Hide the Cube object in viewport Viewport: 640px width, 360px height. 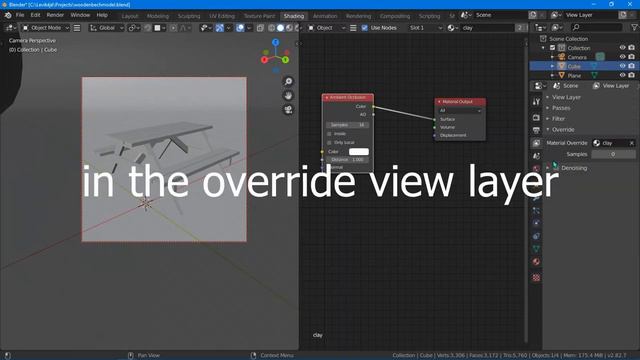click(x=622, y=66)
